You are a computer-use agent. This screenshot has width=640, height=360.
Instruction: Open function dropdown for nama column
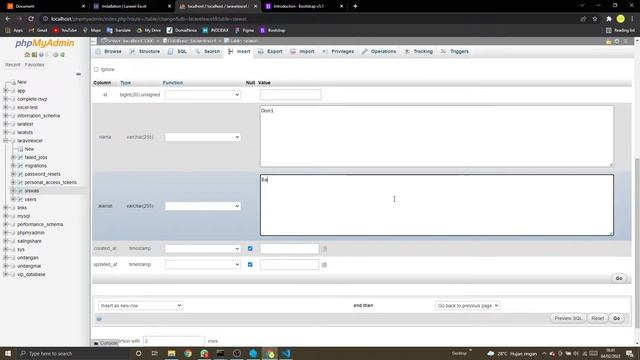pyautogui.click(x=202, y=137)
